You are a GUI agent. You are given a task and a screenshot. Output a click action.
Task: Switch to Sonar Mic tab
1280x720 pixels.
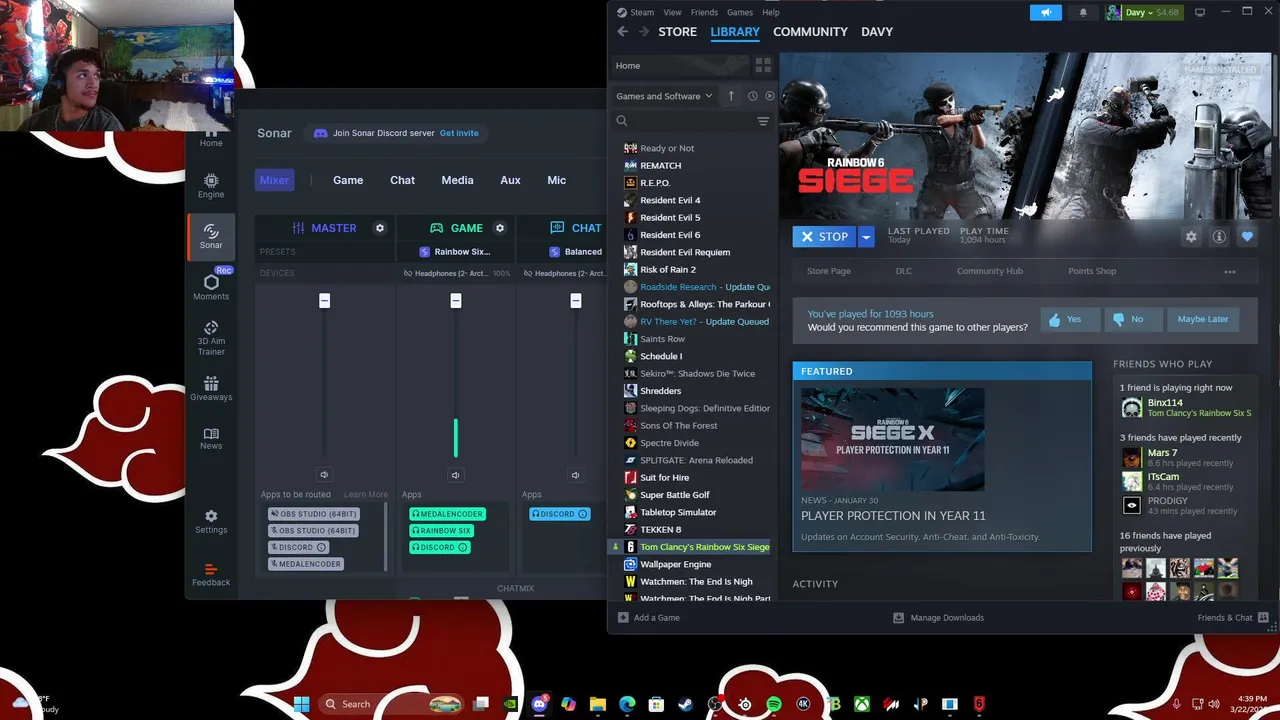(x=556, y=180)
